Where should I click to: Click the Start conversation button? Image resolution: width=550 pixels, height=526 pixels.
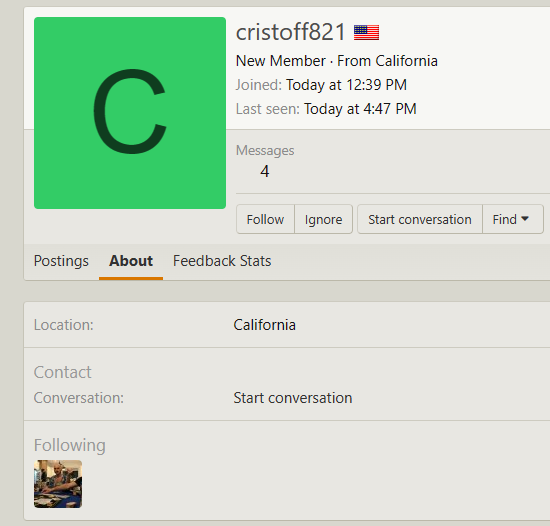pos(420,220)
